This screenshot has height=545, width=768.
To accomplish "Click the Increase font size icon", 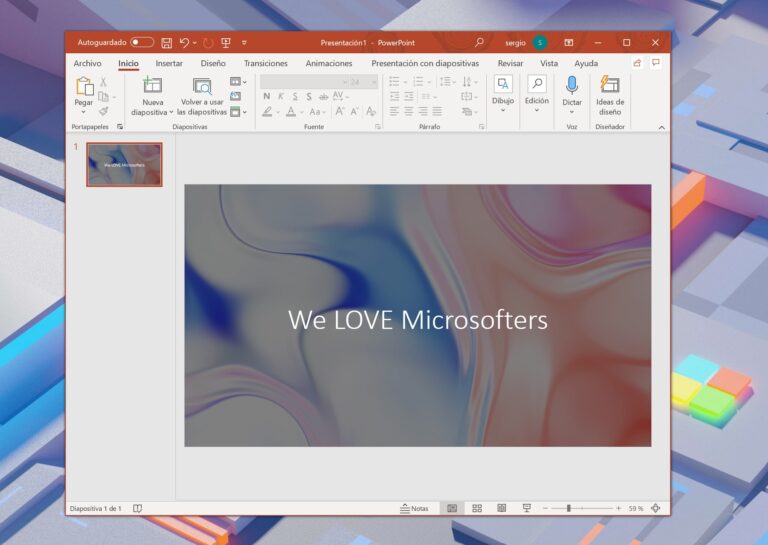I will (x=339, y=112).
